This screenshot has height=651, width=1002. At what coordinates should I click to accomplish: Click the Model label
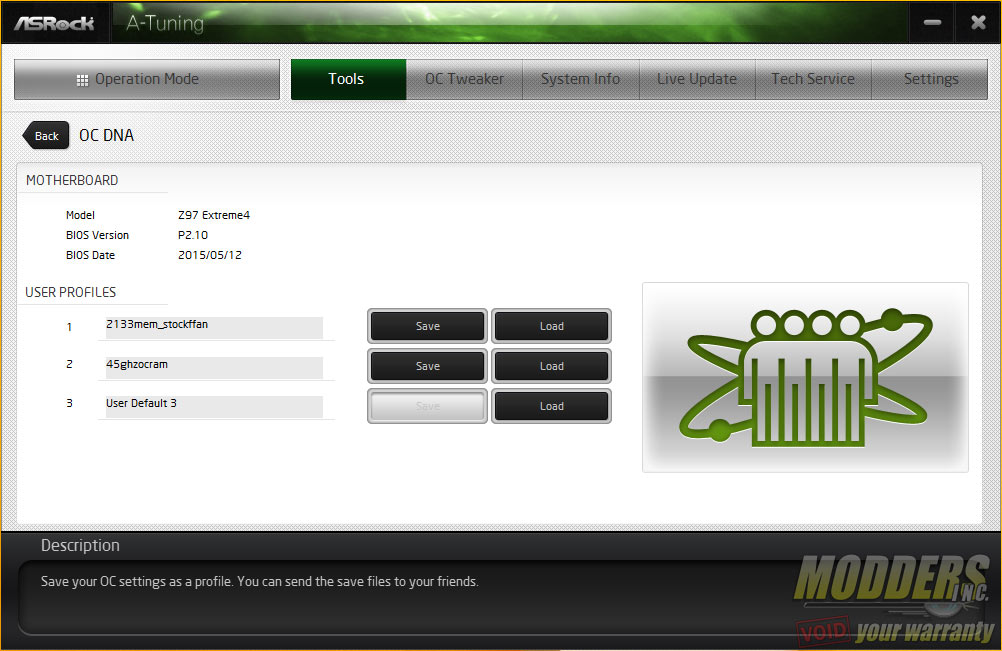(80, 215)
